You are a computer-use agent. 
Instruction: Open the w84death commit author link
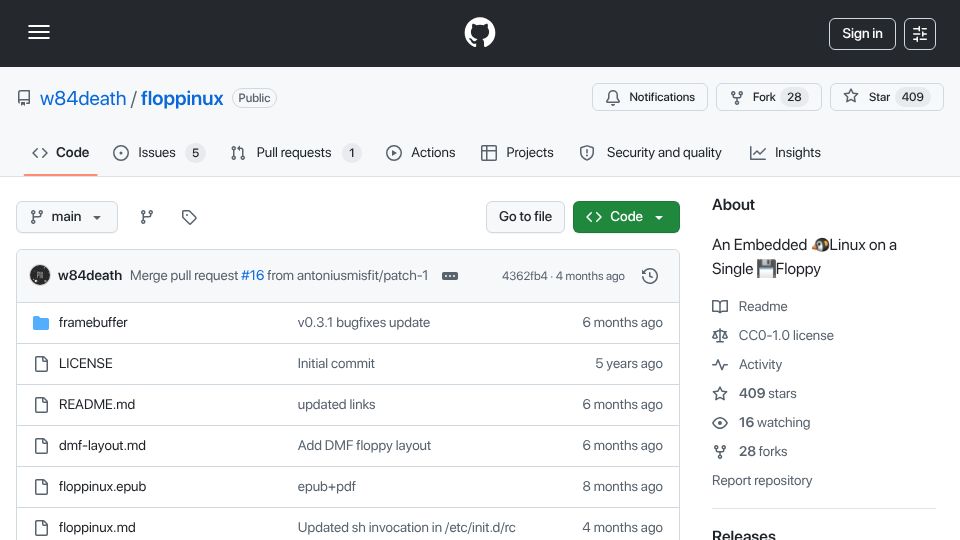90,276
